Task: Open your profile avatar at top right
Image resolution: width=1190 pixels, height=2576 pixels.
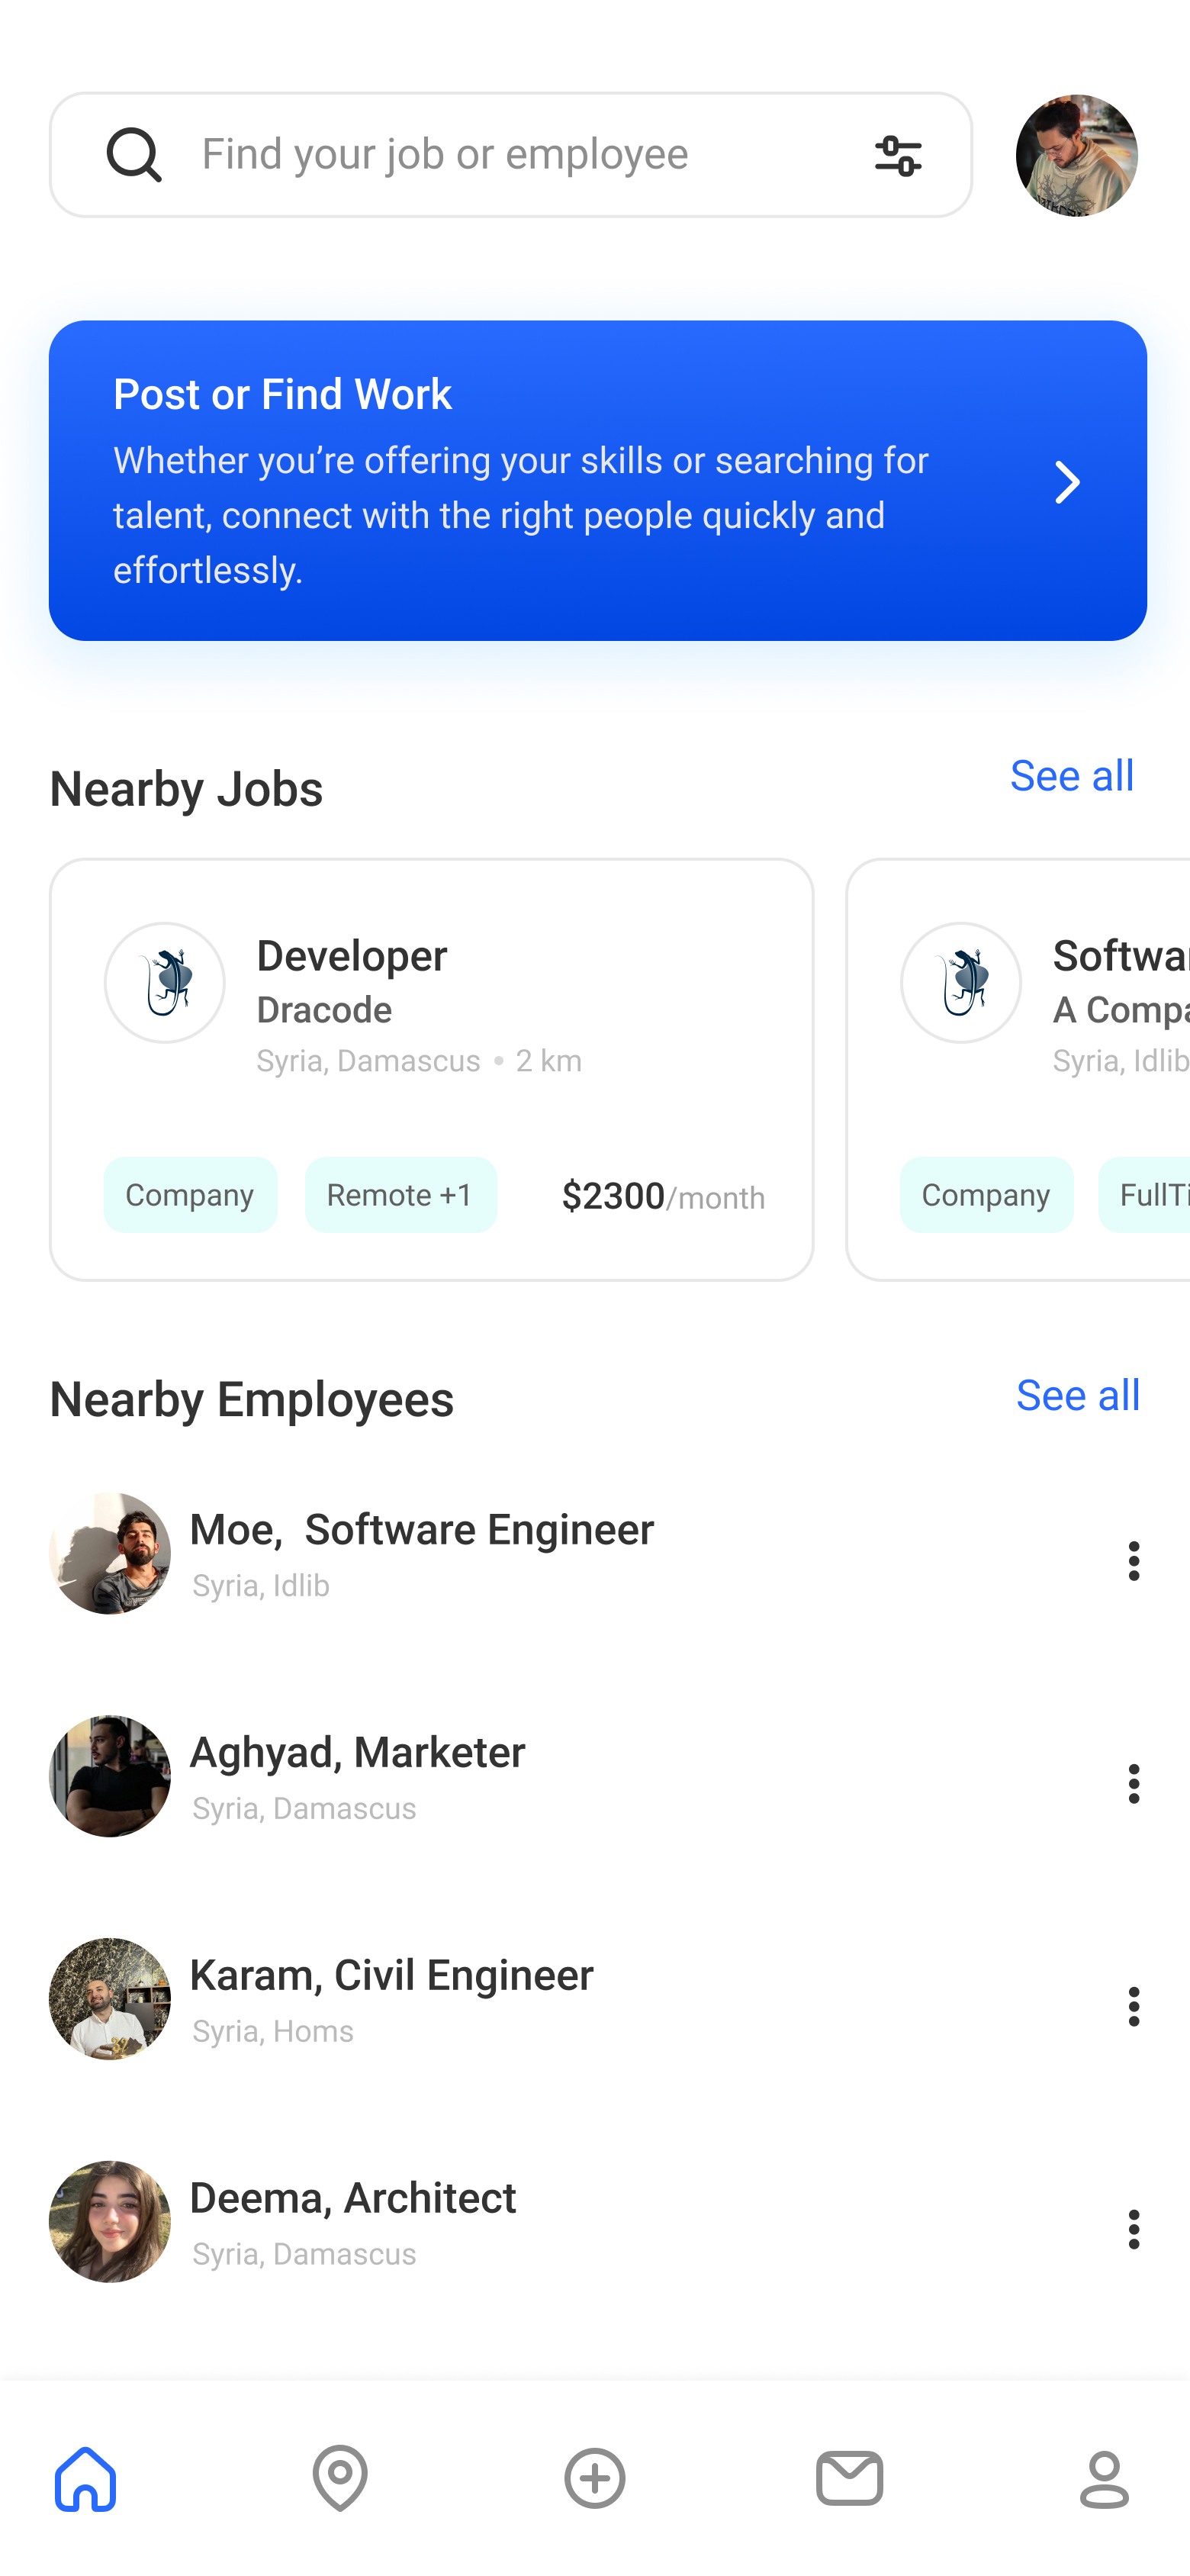Action: pos(1076,155)
